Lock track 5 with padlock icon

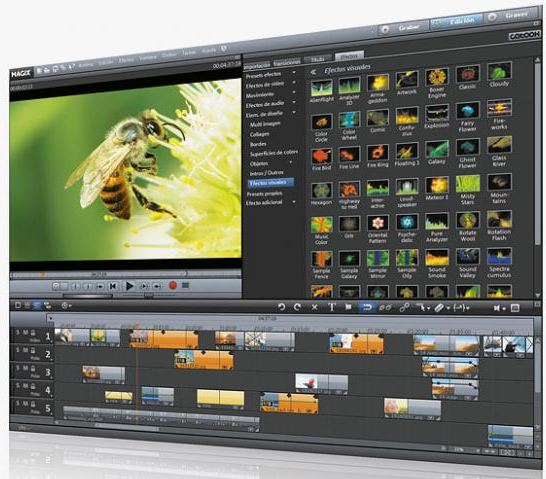tap(33, 404)
